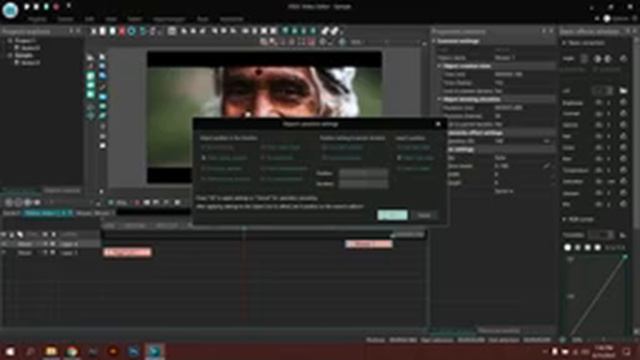Select the Whole parent duration radio option
Viewport: 640px width, 360px height.
[225, 179]
